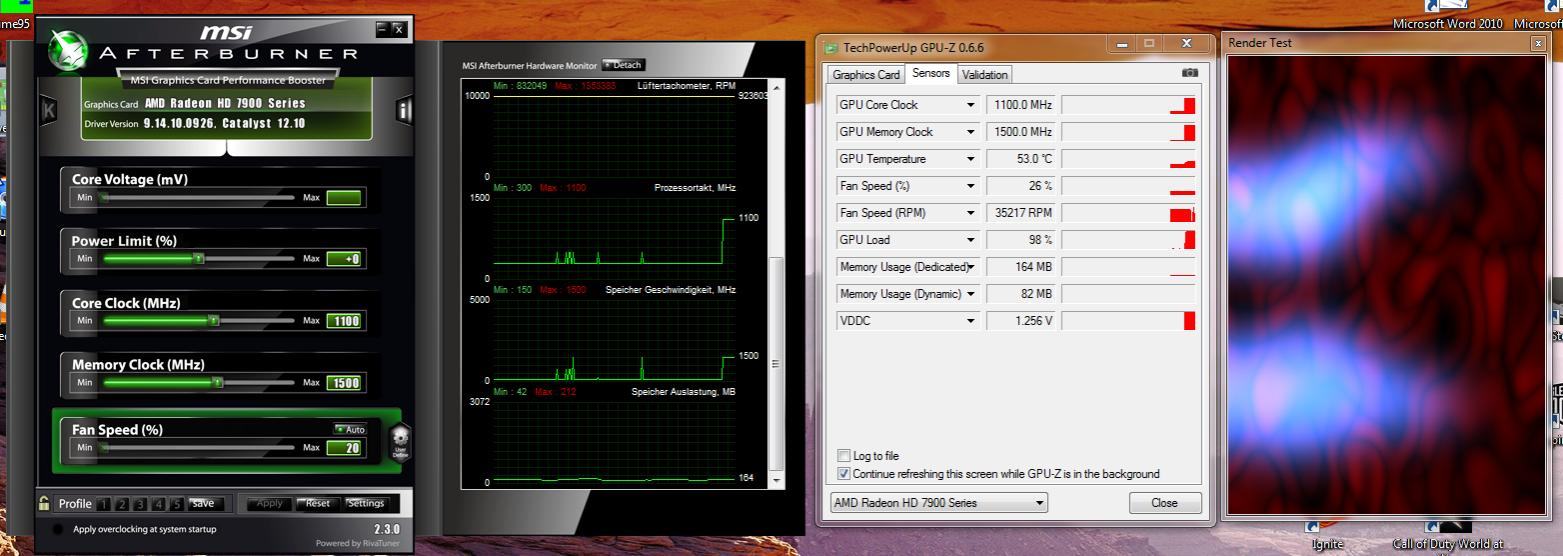Click the profile lock icon
The height and width of the screenshot is (556, 1563).
(44, 503)
